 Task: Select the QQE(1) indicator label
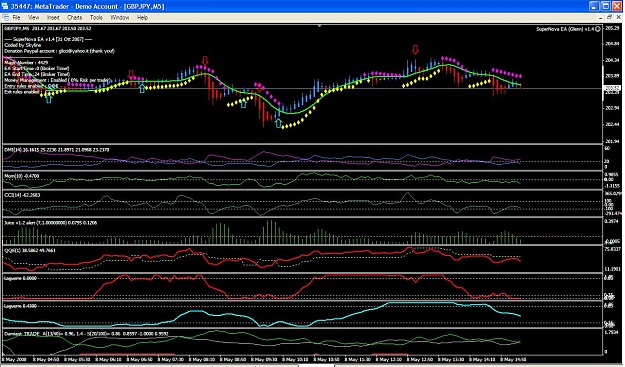pyautogui.click(x=30, y=250)
